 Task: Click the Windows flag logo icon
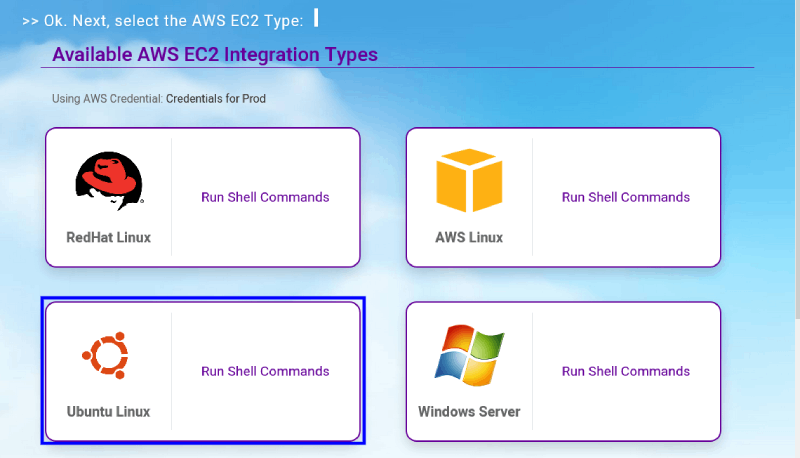pyautogui.click(x=469, y=355)
